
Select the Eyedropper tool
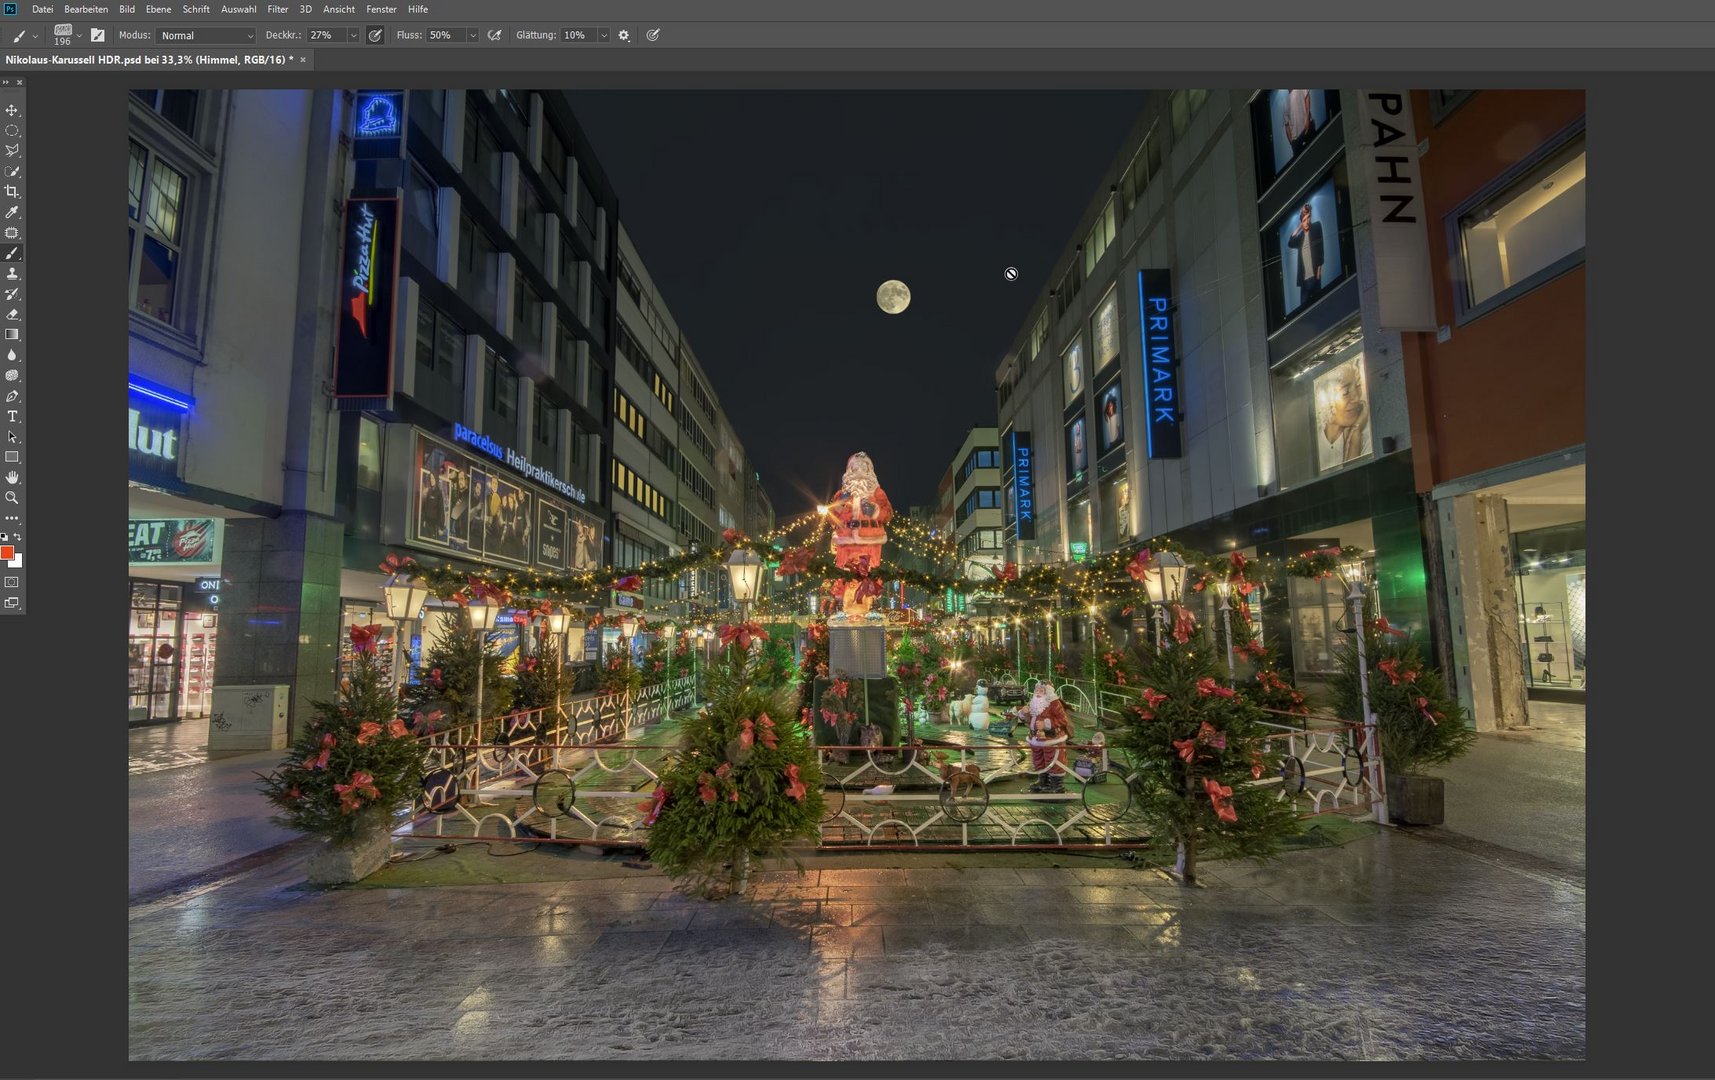[x=12, y=212]
